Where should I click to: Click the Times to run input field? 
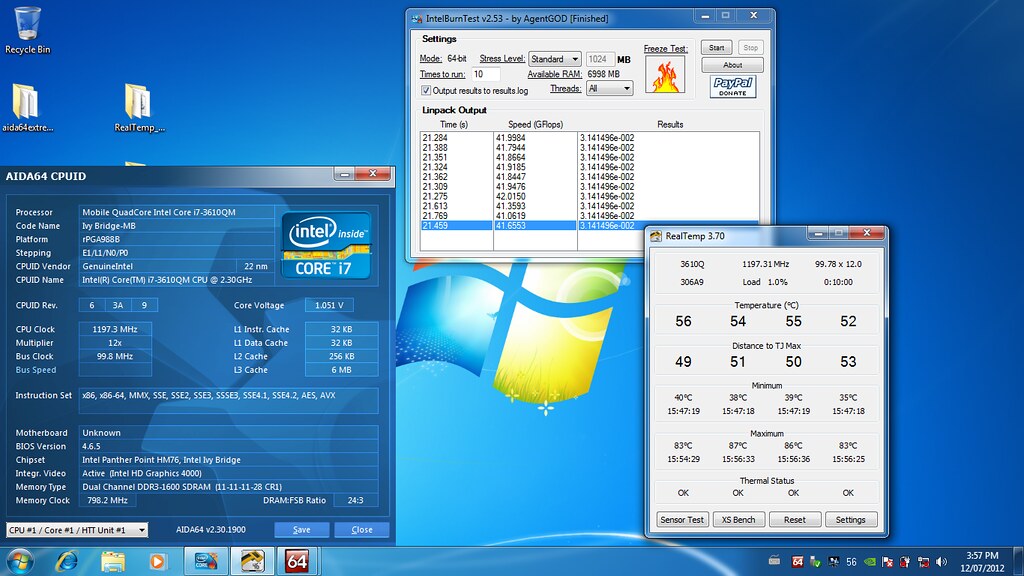click(486, 74)
